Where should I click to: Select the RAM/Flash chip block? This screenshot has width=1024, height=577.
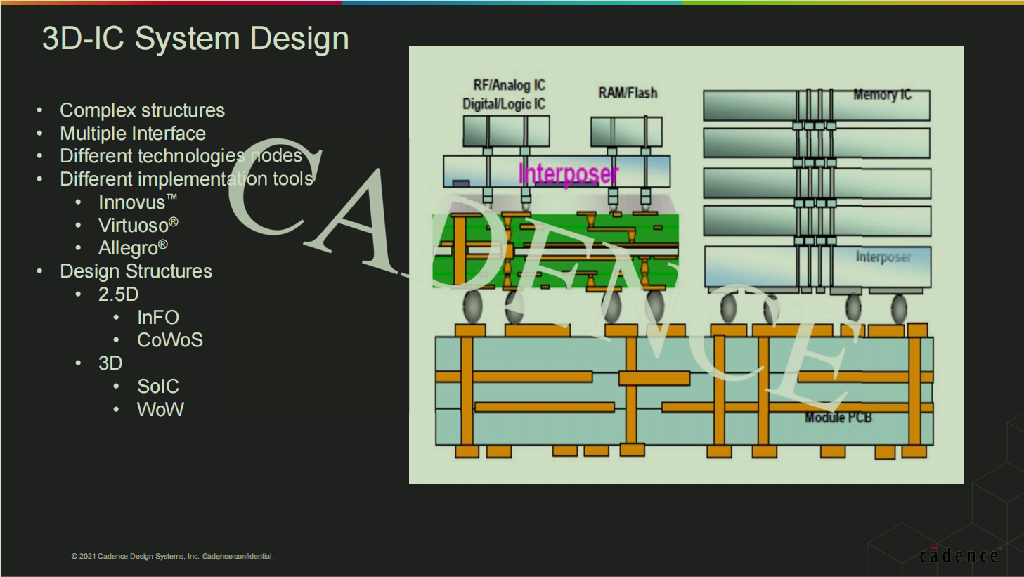(x=626, y=132)
